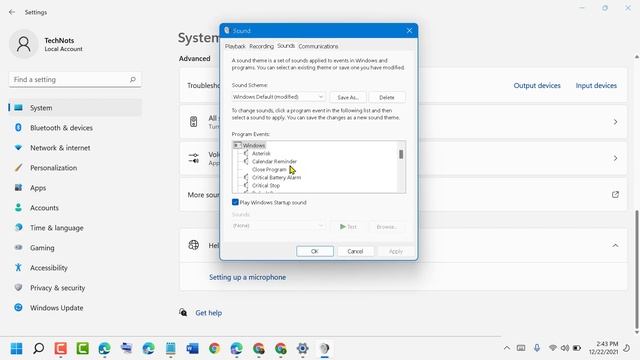Open Network & internet settings
Viewport: 640px width, 360px height.
75,148
